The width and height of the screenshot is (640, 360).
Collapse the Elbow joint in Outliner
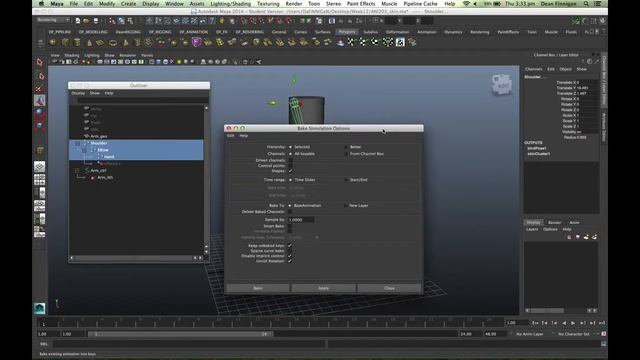click(x=84, y=150)
